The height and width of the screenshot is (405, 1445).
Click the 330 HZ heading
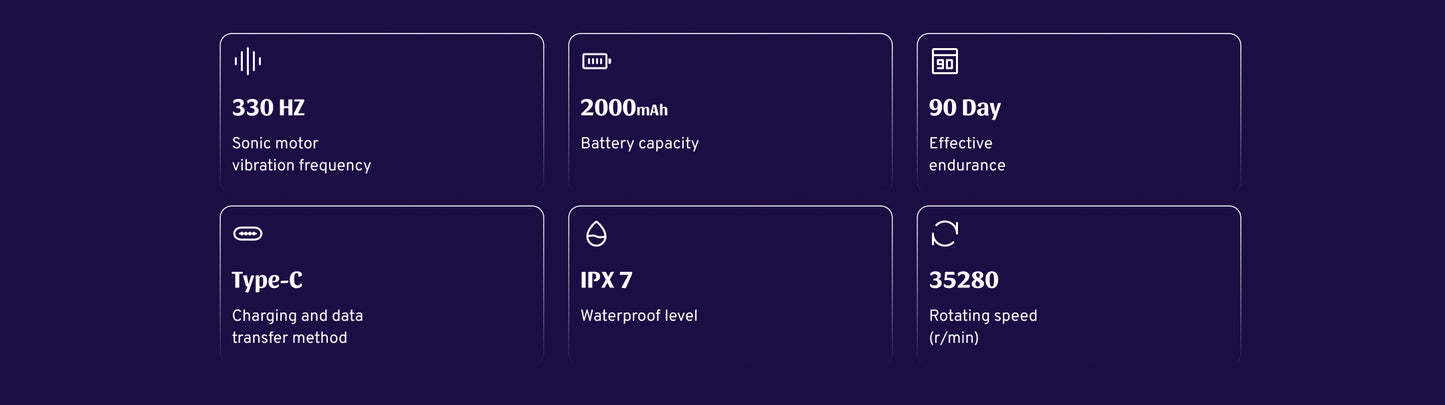[268, 108]
